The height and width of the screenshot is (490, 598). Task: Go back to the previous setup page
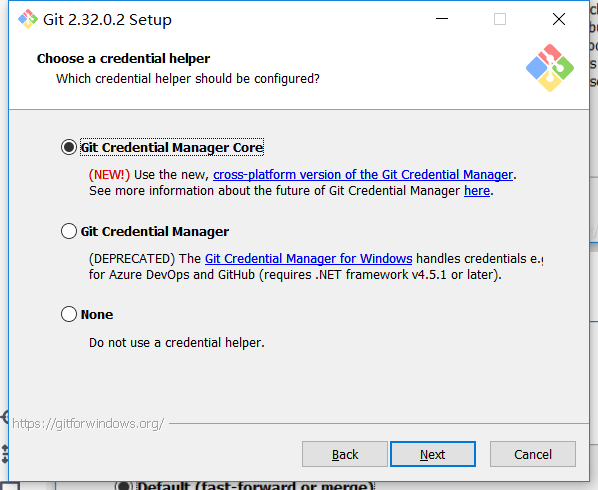click(x=345, y=454)
